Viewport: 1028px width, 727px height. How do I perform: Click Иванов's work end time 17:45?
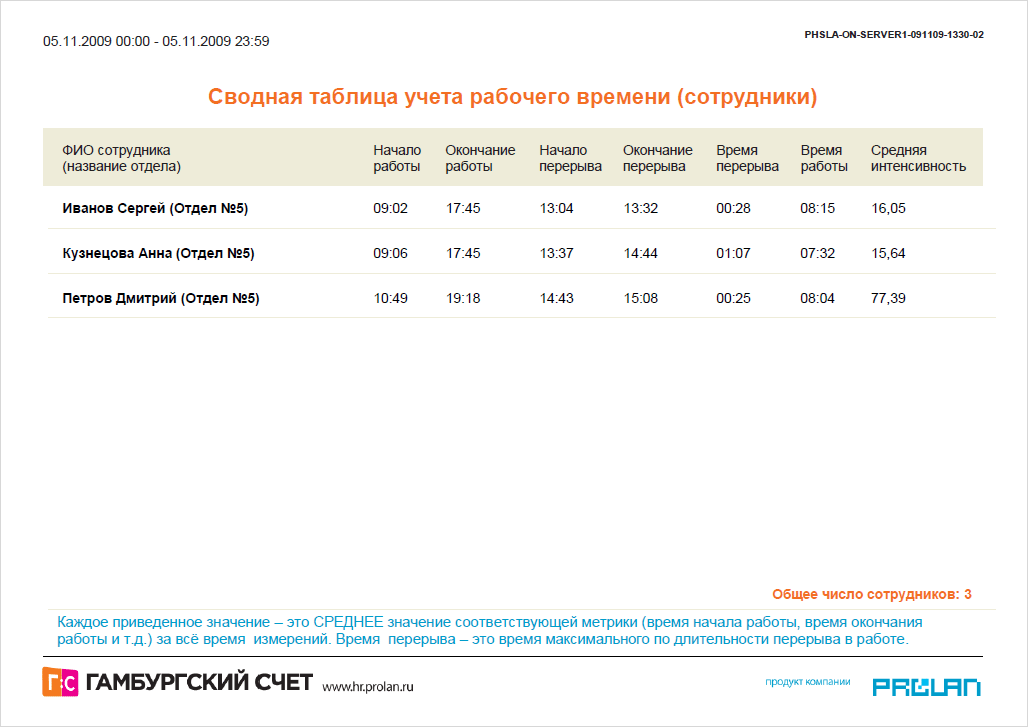click(x=463, y=208)
